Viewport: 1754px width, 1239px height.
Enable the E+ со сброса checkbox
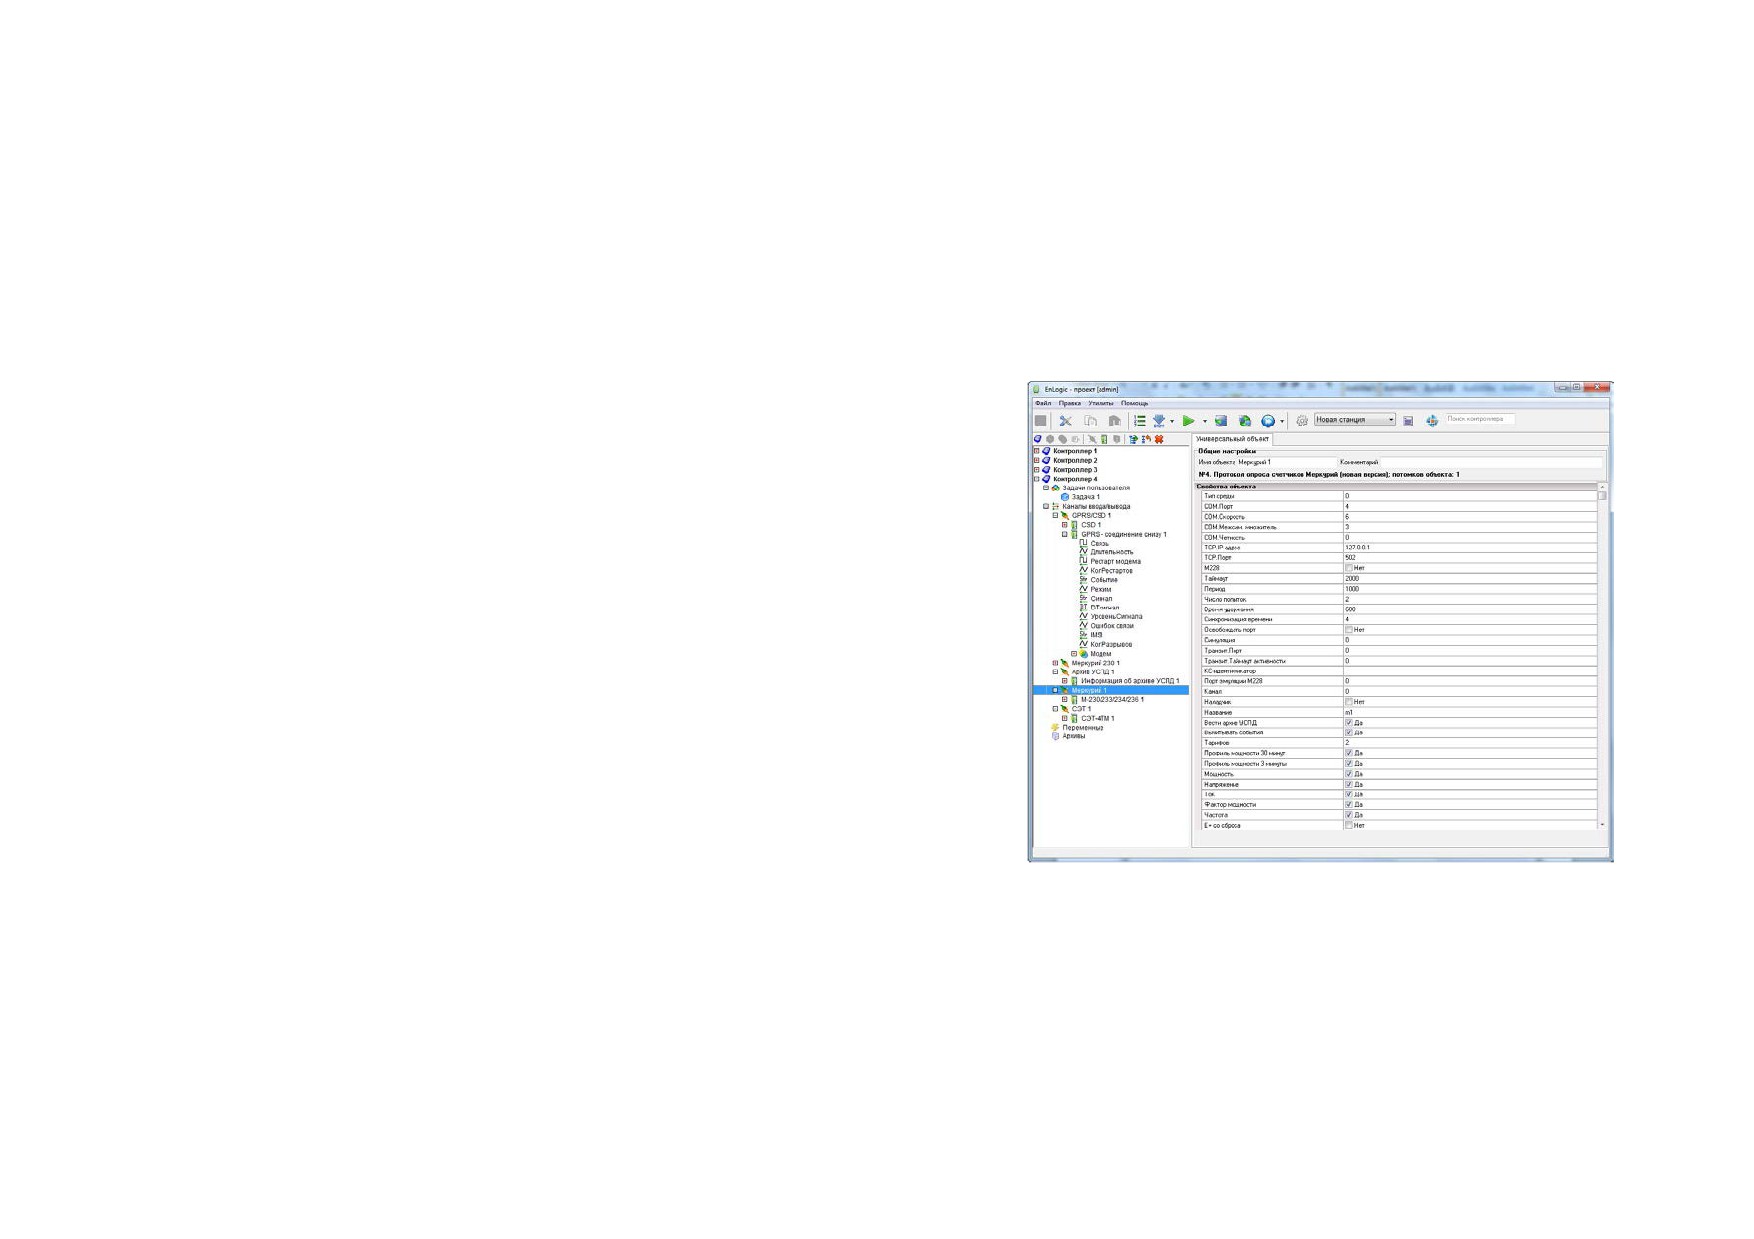(x=1348, y=825)
